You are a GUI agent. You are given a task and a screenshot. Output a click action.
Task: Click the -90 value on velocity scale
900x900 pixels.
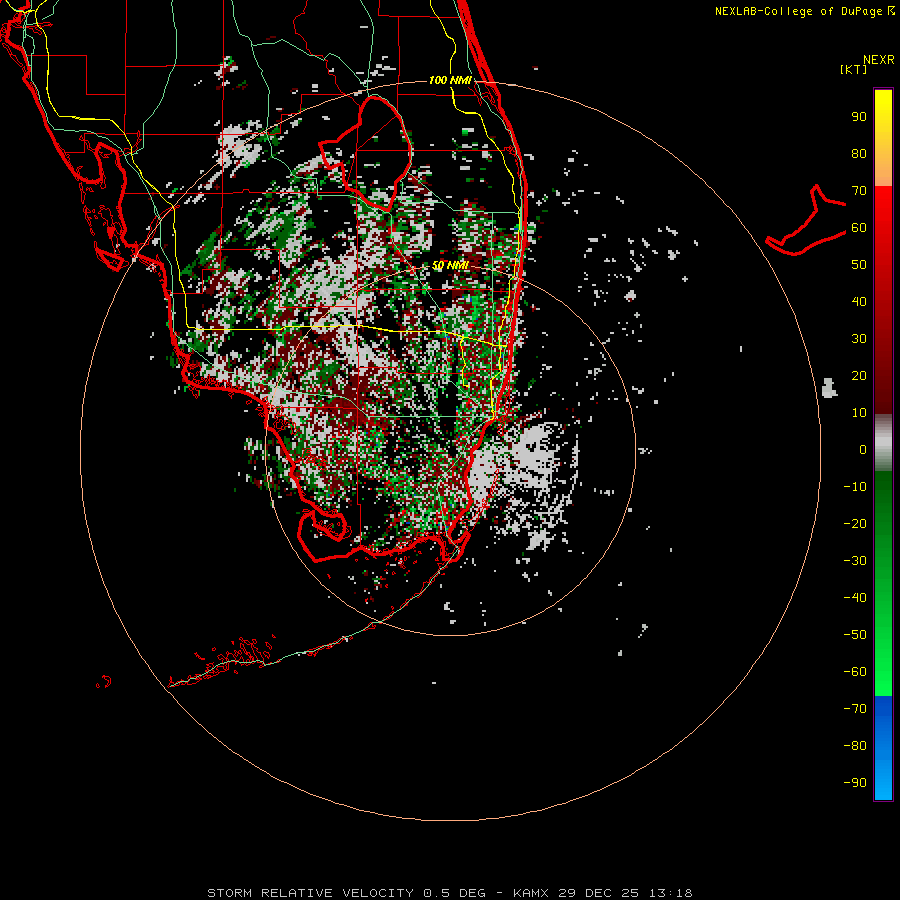pos(855,783)
